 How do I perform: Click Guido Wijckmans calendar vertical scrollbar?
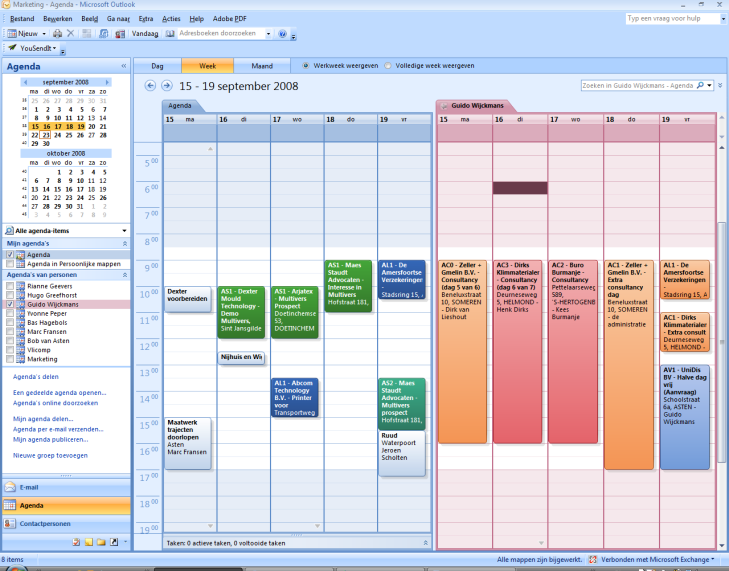tap(722, 342)
